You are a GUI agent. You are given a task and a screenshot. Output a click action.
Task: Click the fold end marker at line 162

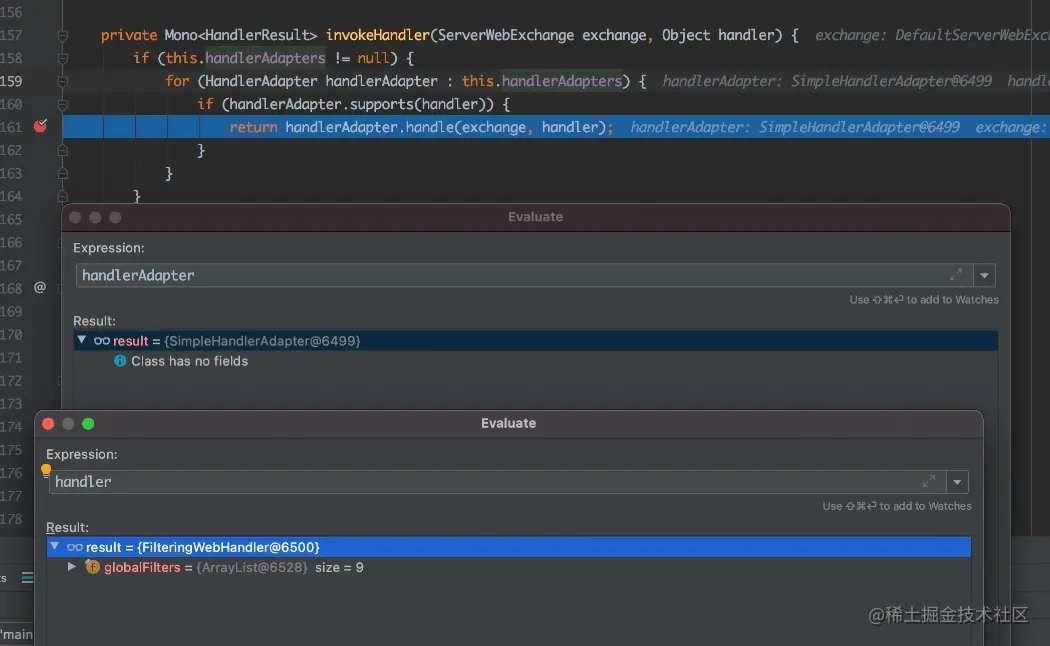[x=62, y=151]
